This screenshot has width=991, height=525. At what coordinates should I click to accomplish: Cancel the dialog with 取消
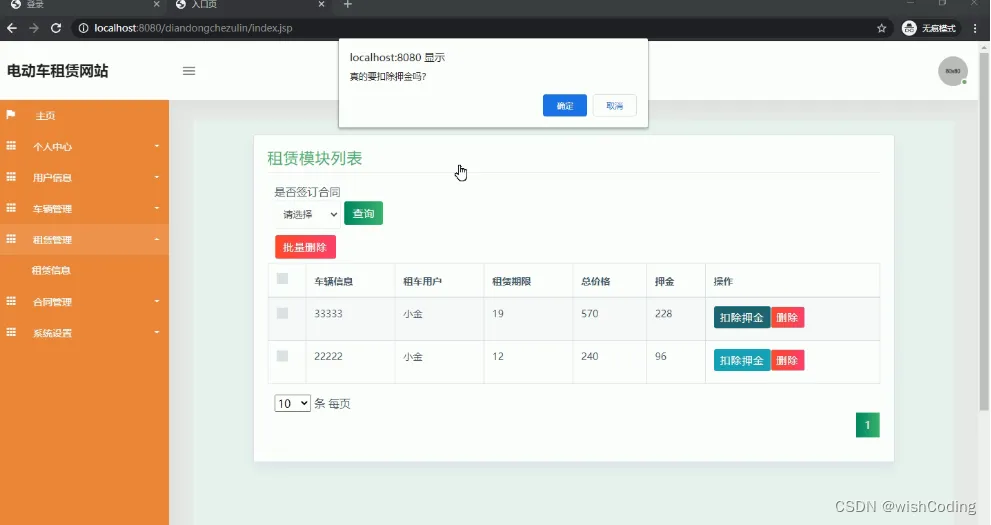point(614,106)
